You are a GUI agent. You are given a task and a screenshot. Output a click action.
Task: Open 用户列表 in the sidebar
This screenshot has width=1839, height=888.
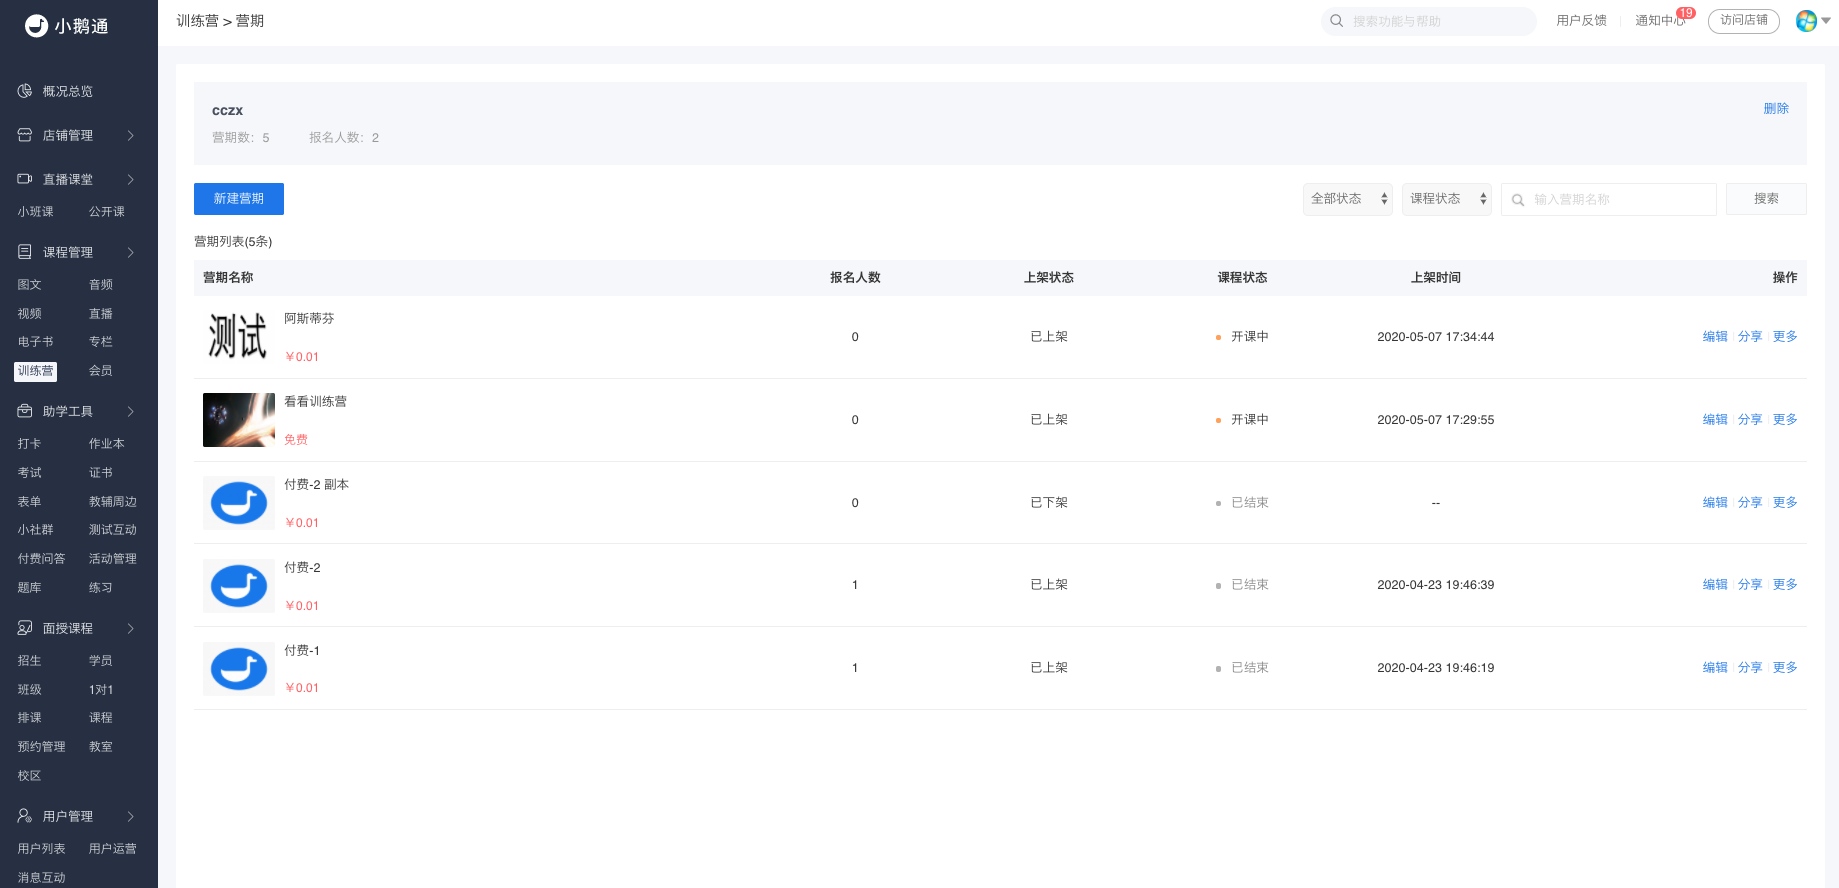point(42,849)
